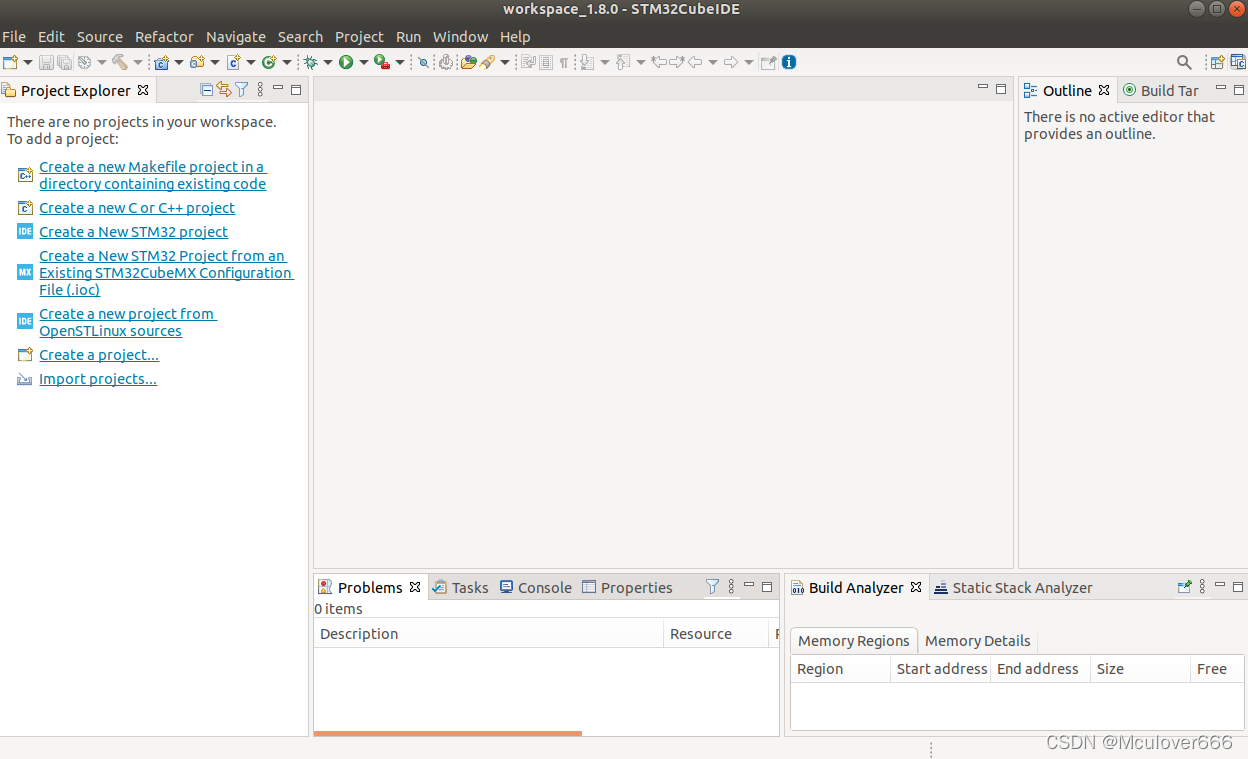Switch to the Properties tab
The width and height of the screenshot is (1248, 759).
(x=627, y=588)
